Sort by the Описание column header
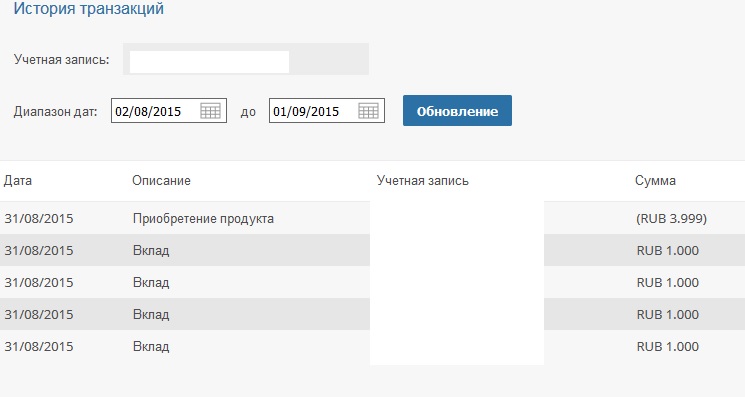745x397 pixels. [x=161, y=180]
